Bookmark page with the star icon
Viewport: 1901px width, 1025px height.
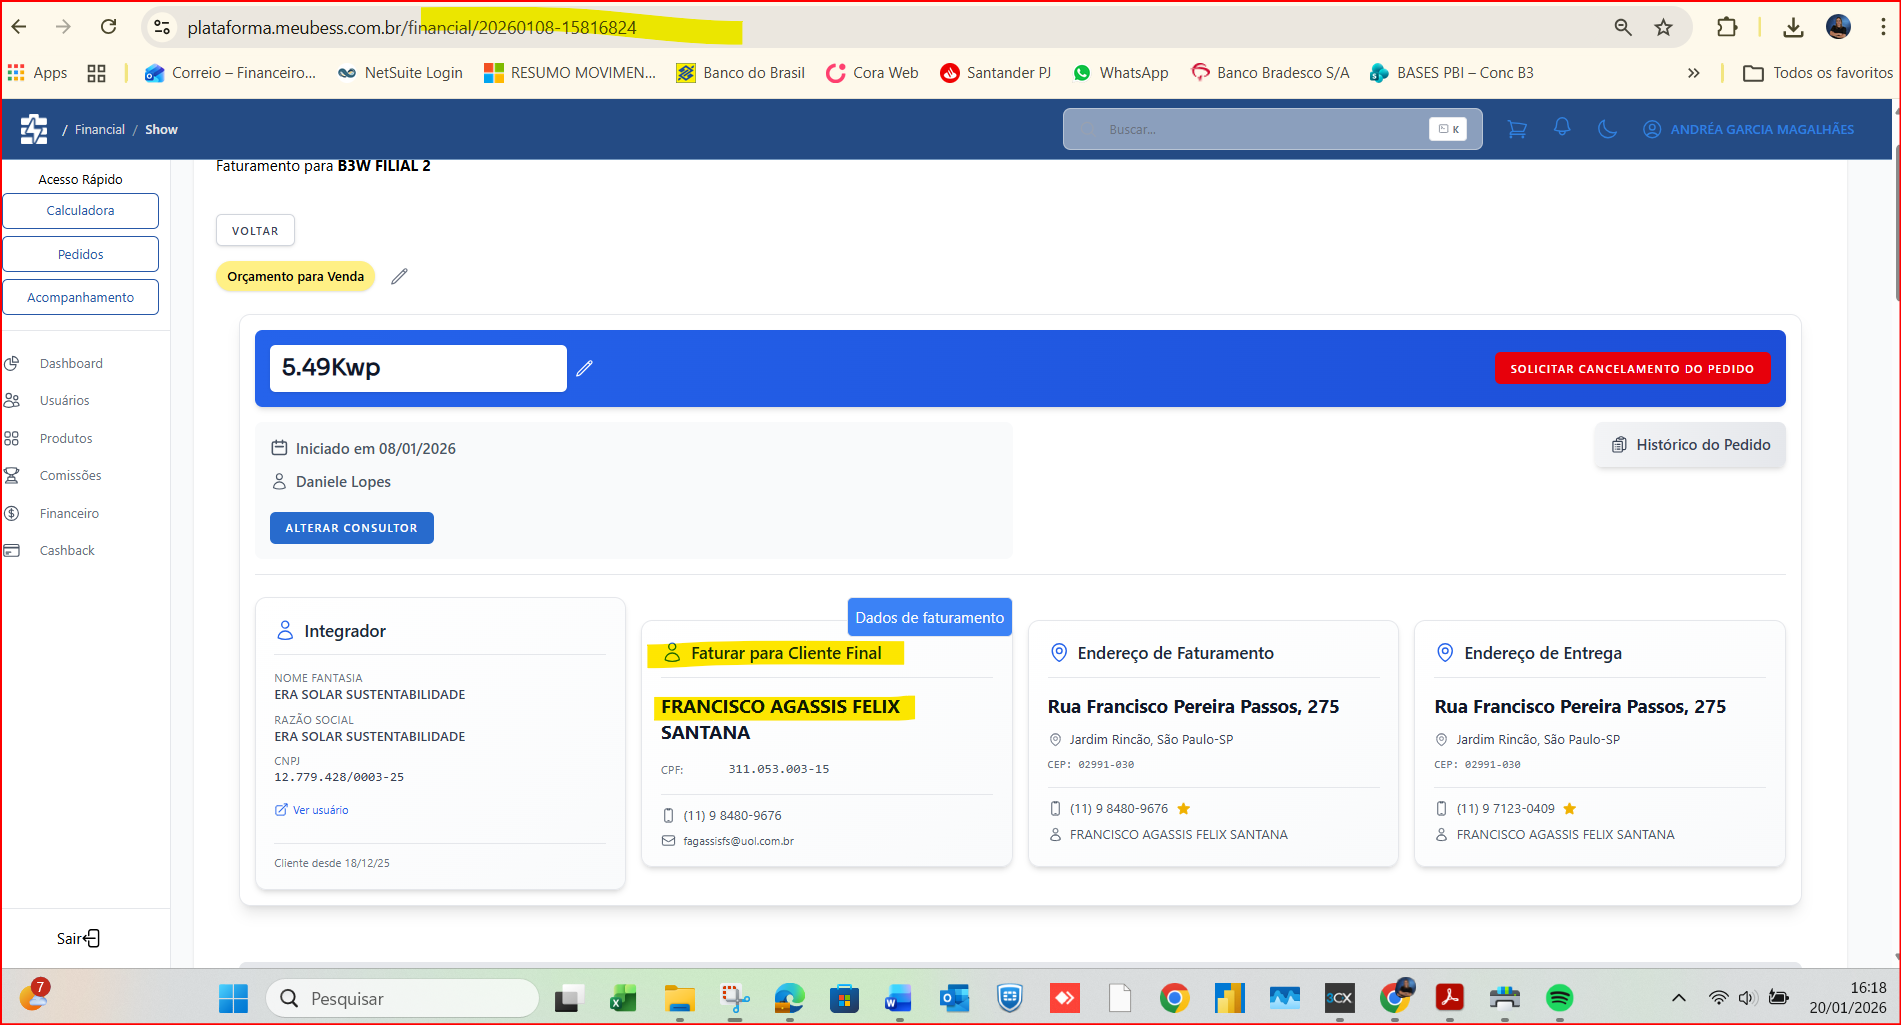point(1663,28)
